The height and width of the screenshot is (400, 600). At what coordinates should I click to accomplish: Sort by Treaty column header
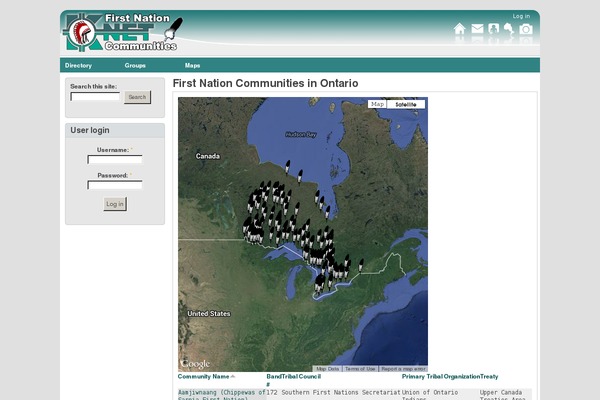[489, 377]
